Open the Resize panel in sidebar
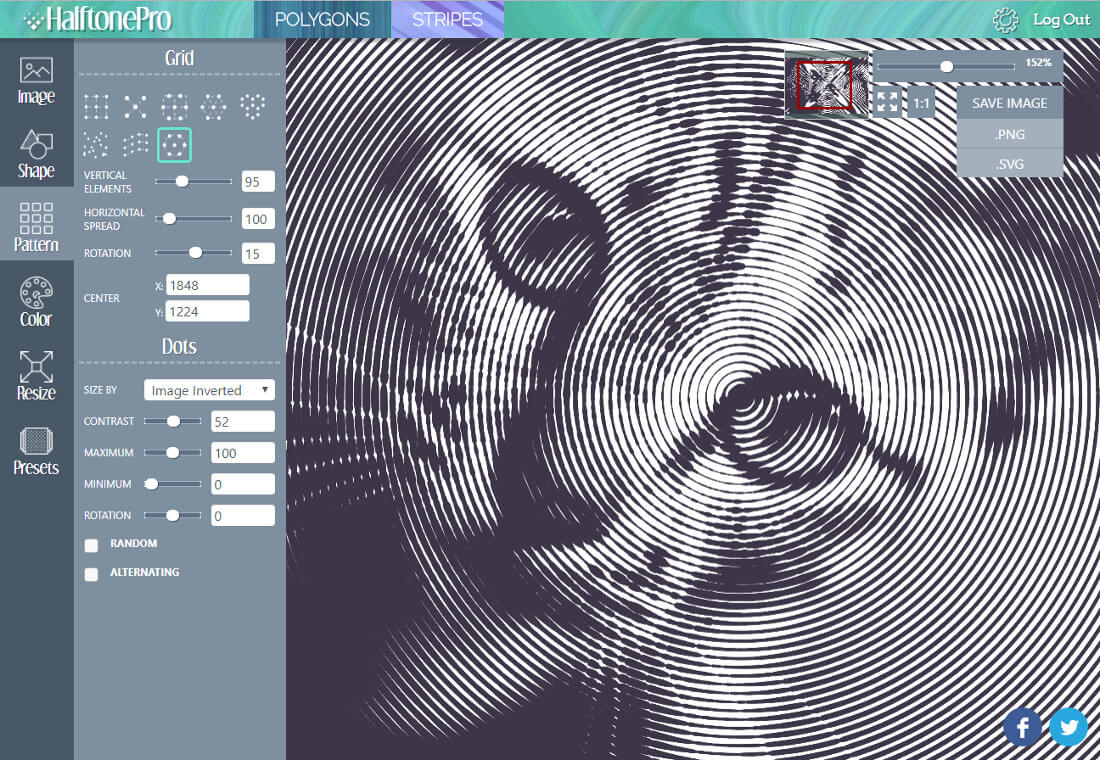Viewport: 1100px width, 760px height. pos(36,375)
